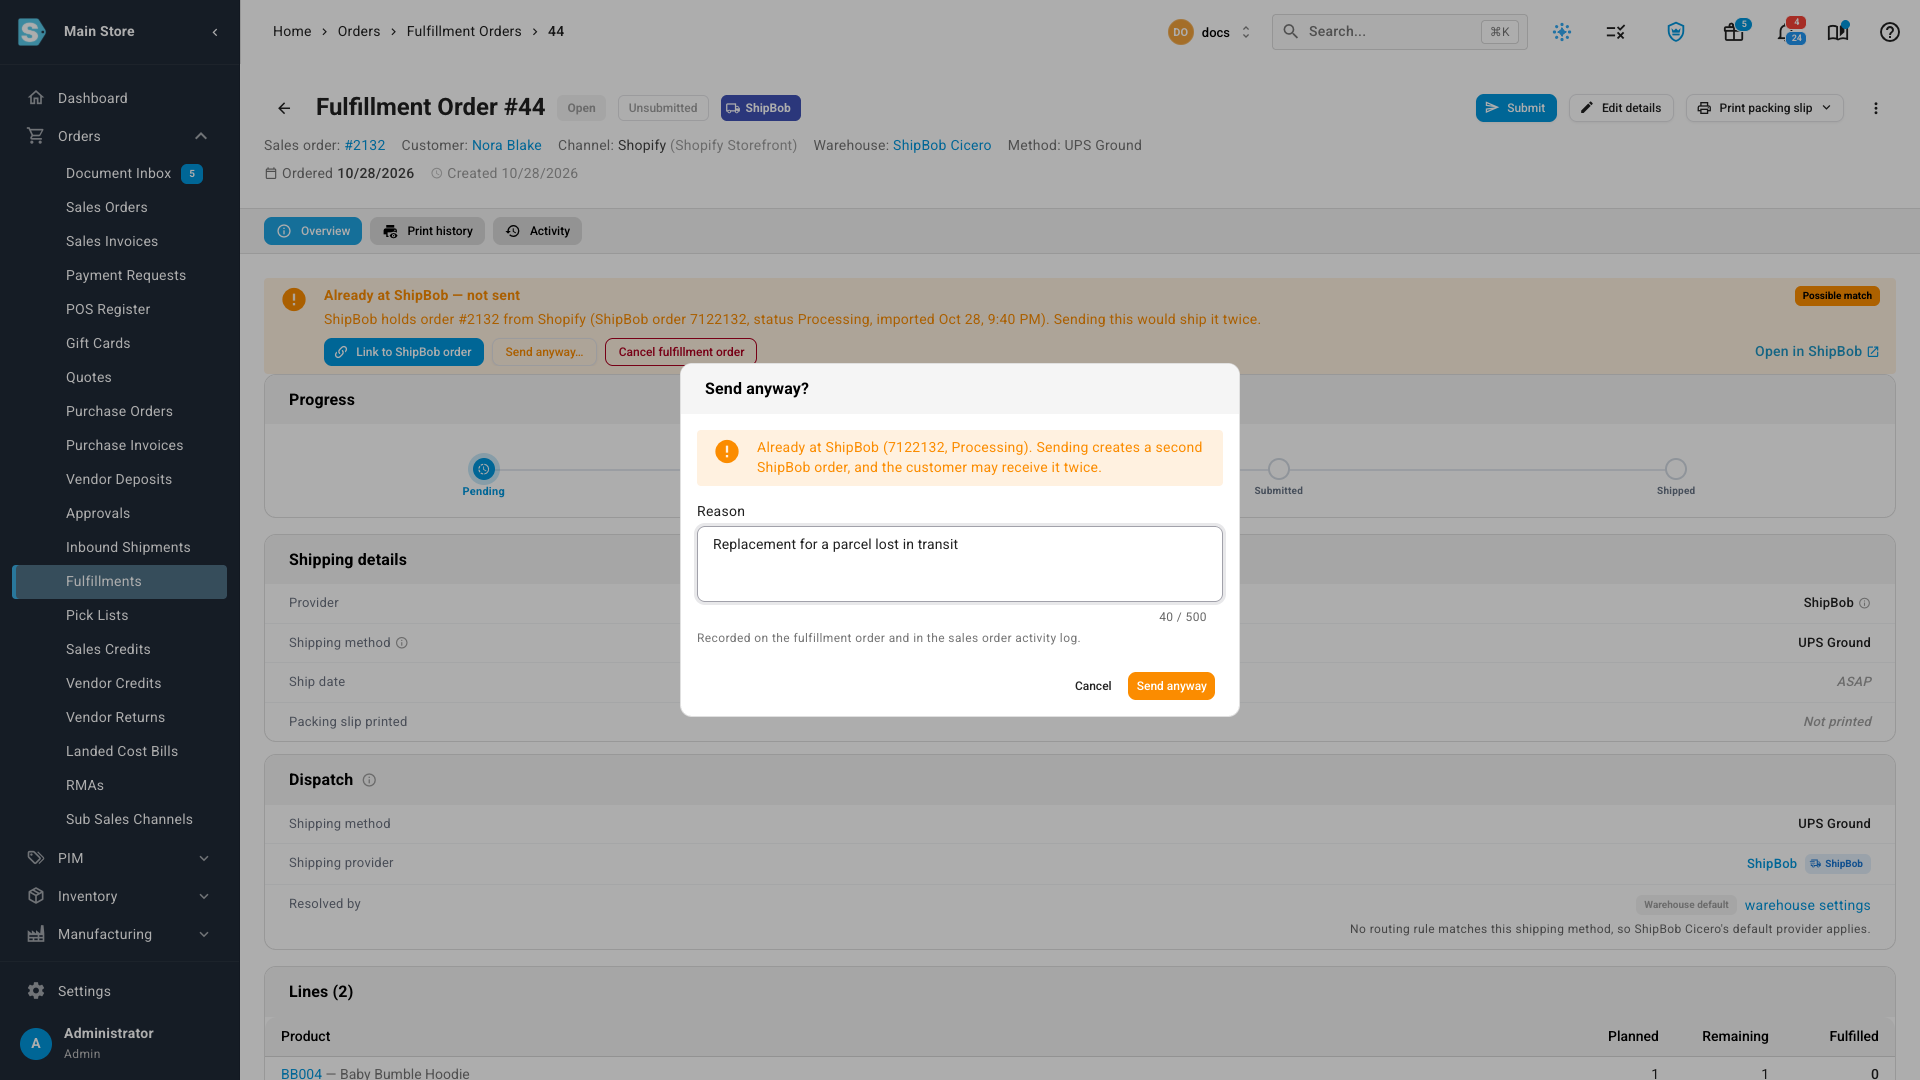Click Link to ShipBob order
Image resolution: width=1920 pixels, height=1080 pixels.
[404, 352]
